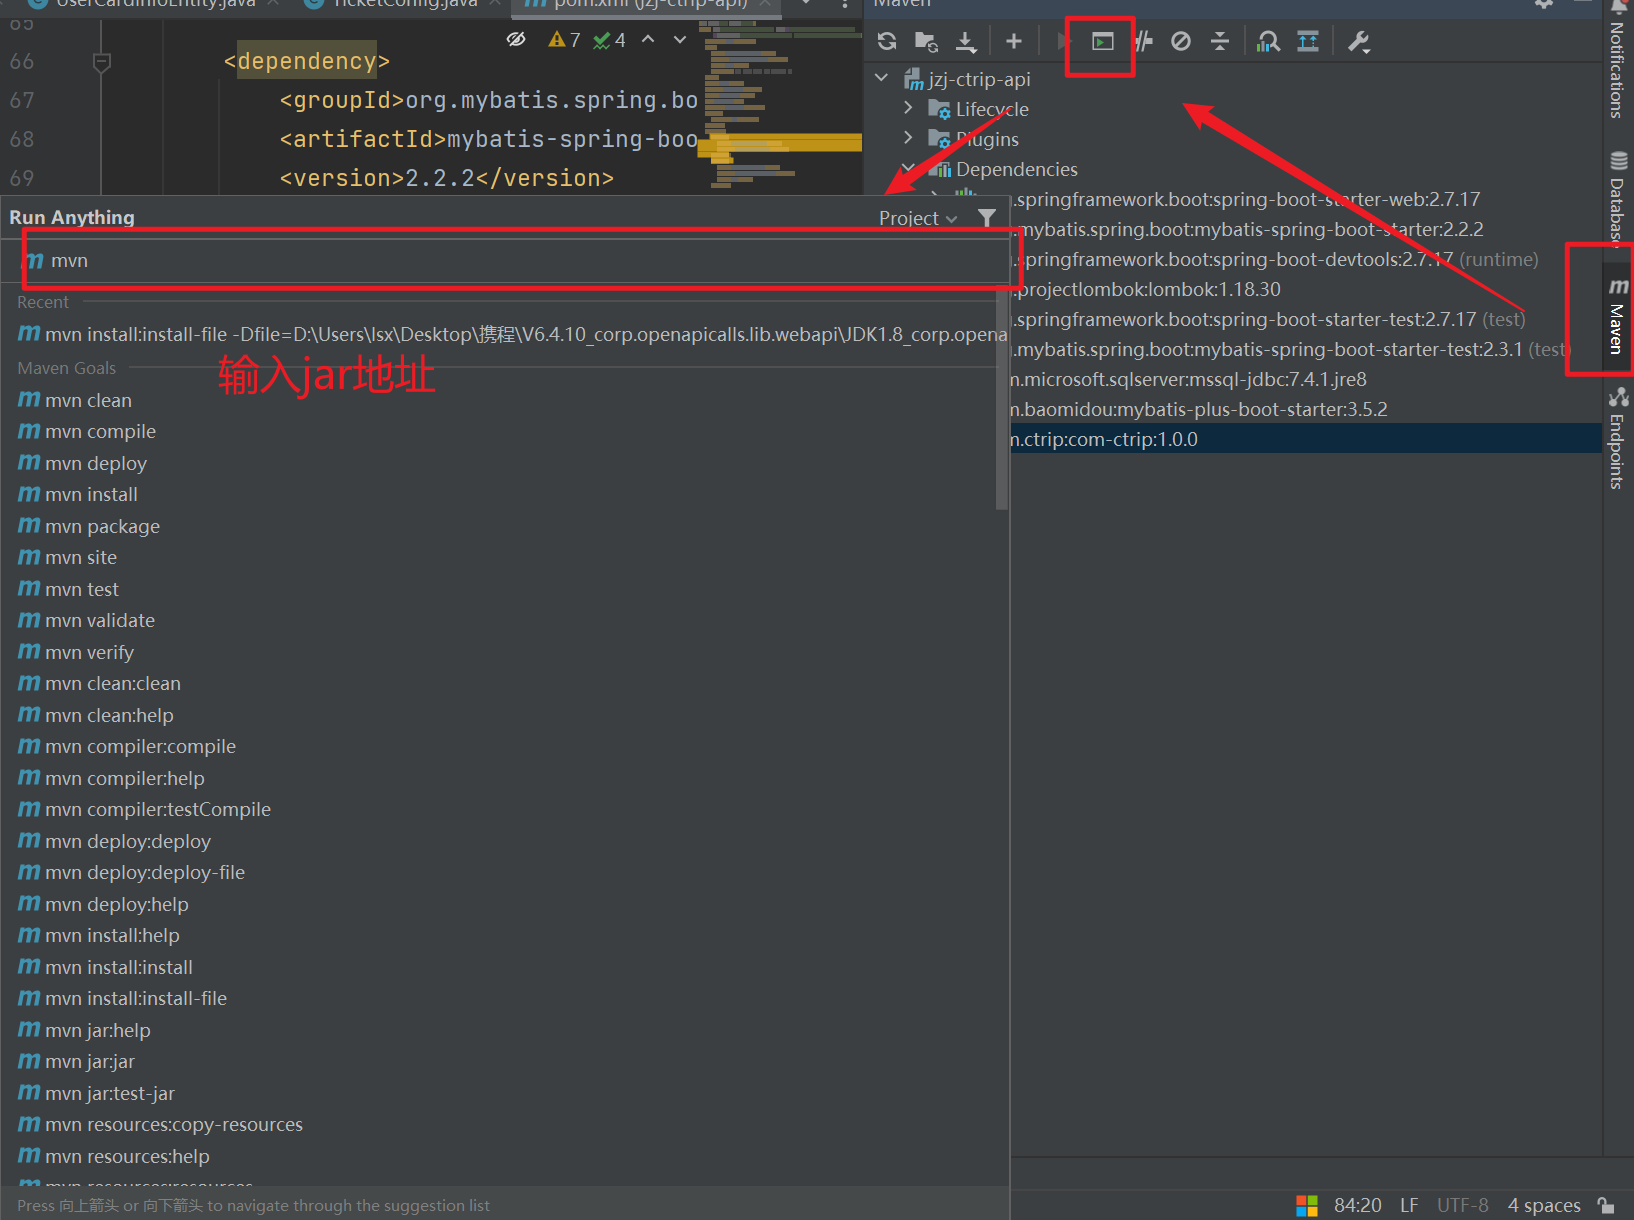
Task: Select mybatis-plus-boot-starter:3.5.2 dependency
Action: [x=1199, y=409]
